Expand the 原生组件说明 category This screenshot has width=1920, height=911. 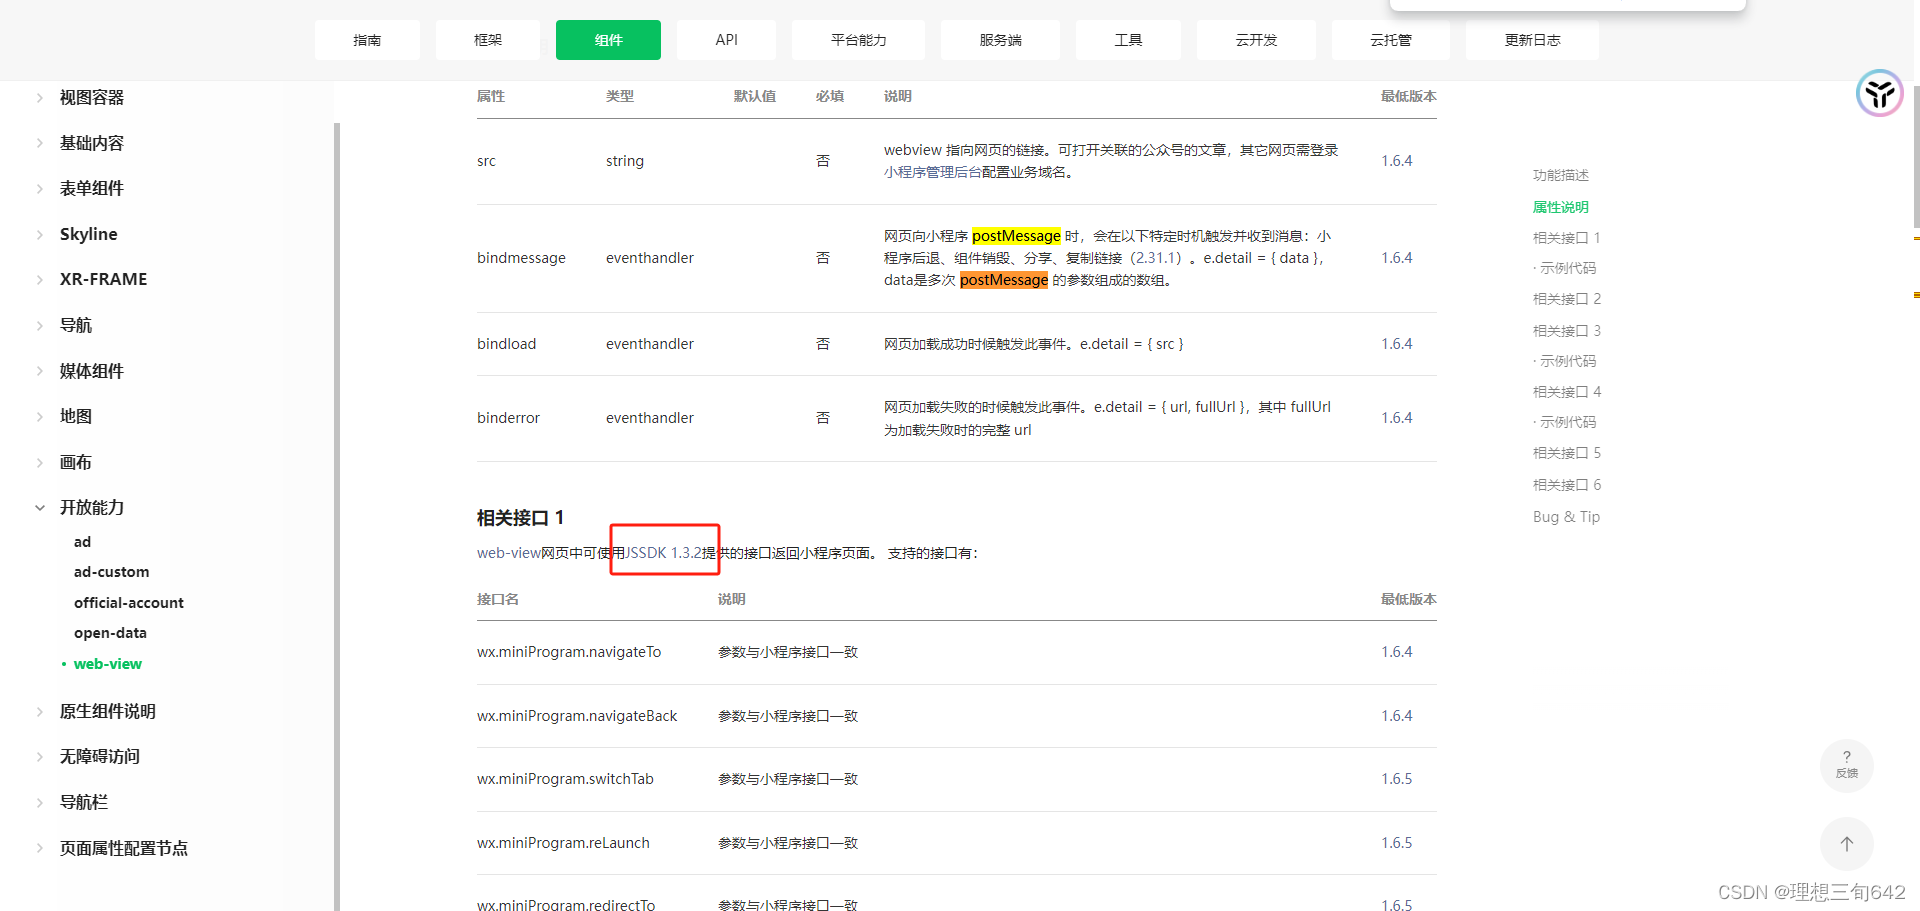coord(108,710)
